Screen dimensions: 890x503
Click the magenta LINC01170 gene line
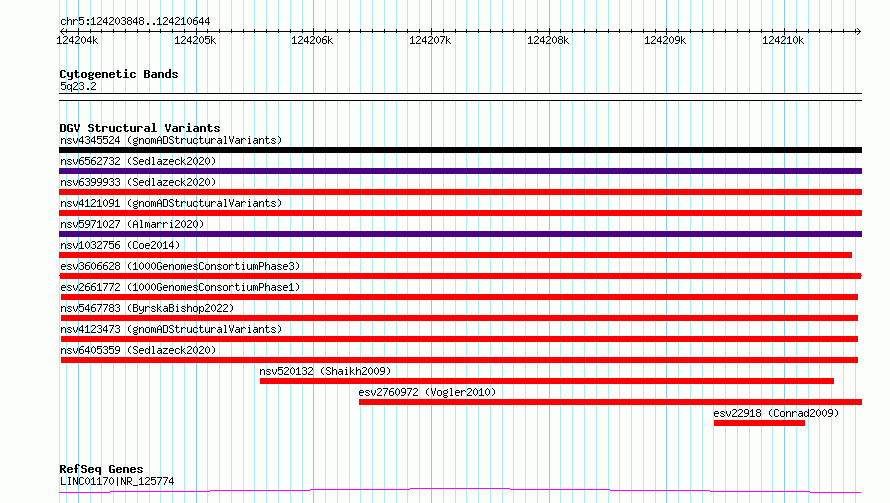460,491
